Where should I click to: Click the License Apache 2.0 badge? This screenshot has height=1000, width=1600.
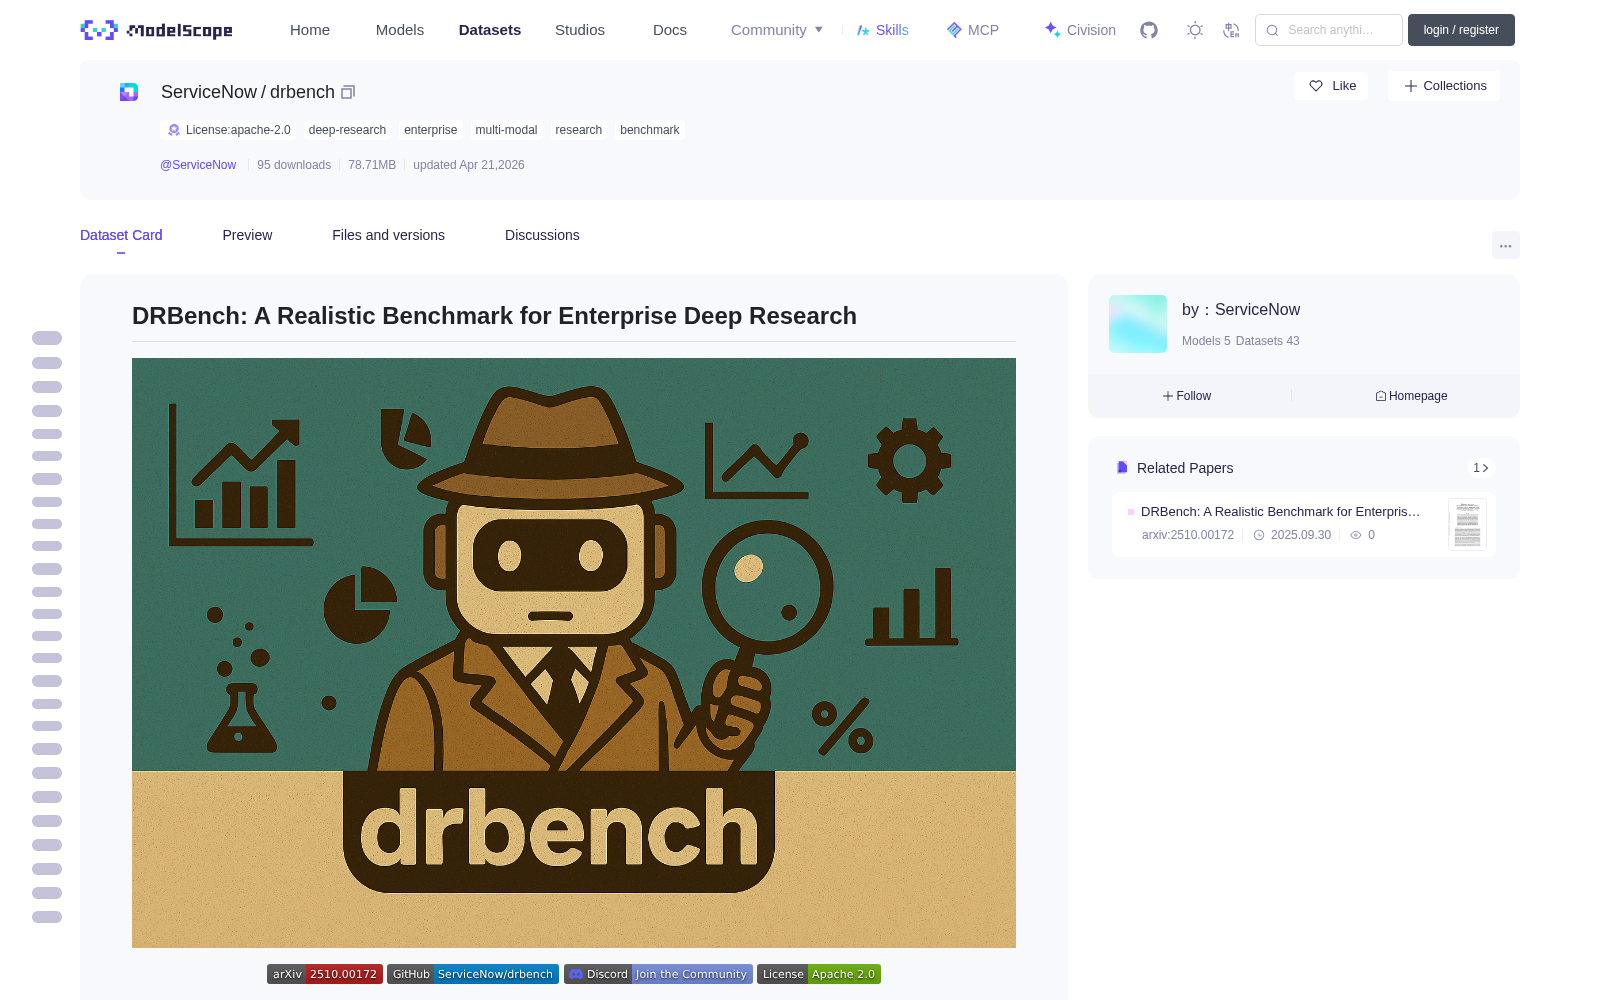(x=819, y=974)
